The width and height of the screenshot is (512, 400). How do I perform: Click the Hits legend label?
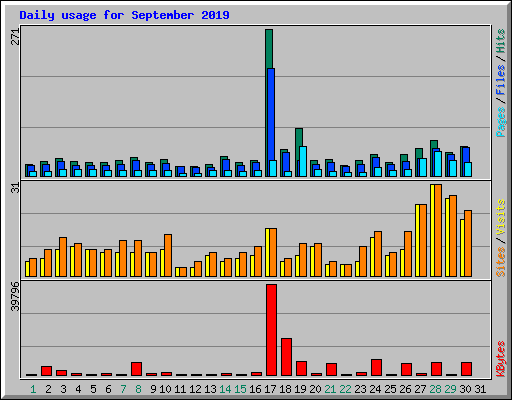(501, 41)
